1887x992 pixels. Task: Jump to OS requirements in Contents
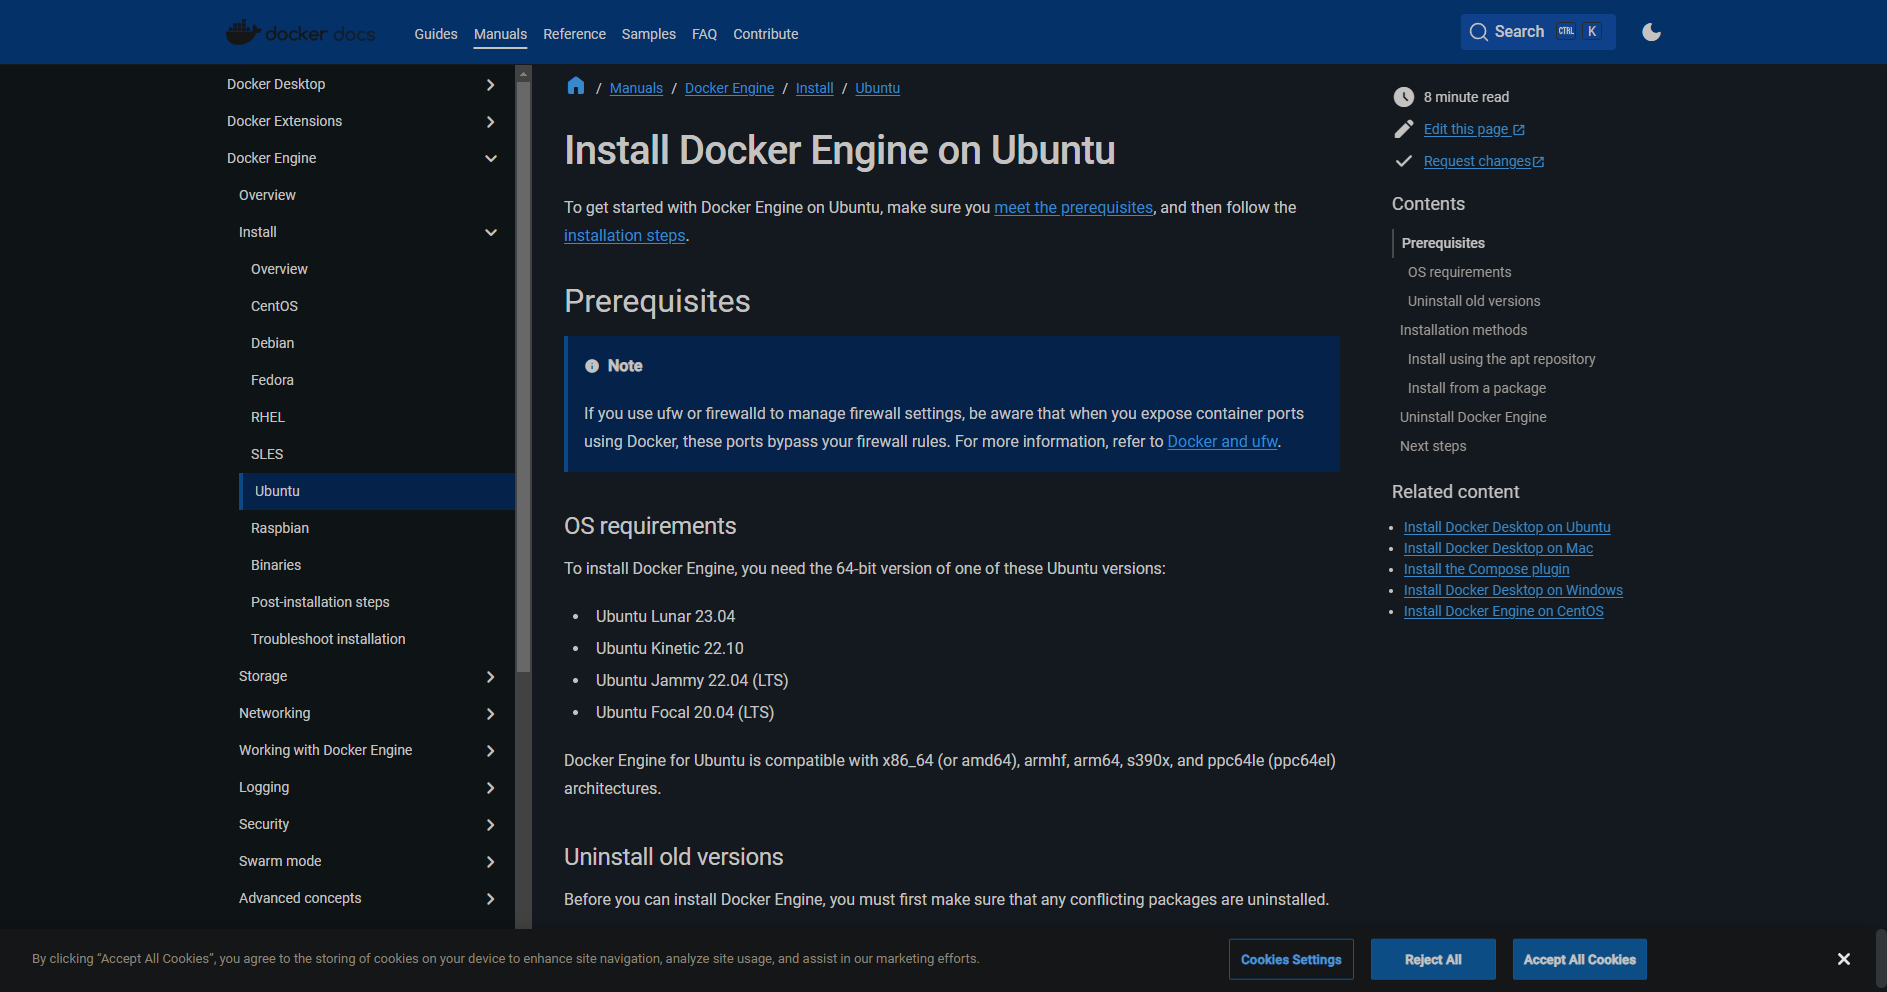point(1459,272)
